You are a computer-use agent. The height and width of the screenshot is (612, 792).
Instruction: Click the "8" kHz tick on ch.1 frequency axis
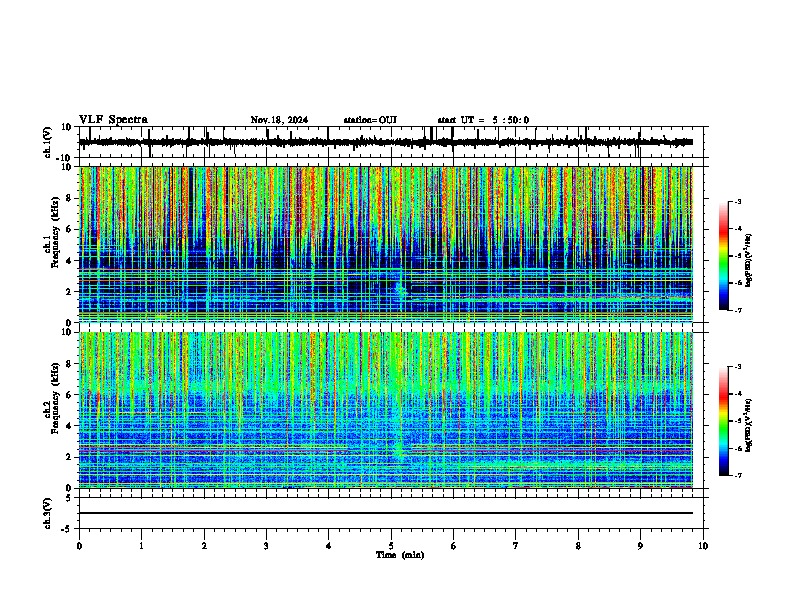[70, 198]
